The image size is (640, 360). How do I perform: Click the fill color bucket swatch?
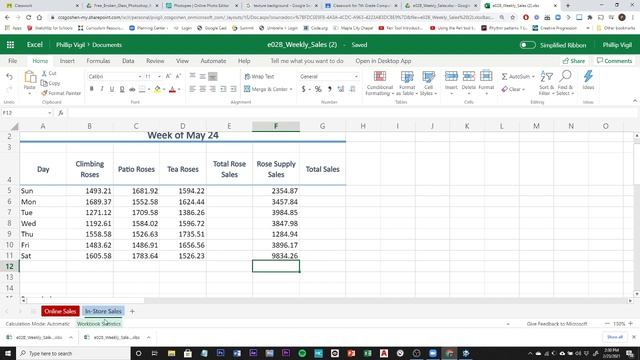157,89
